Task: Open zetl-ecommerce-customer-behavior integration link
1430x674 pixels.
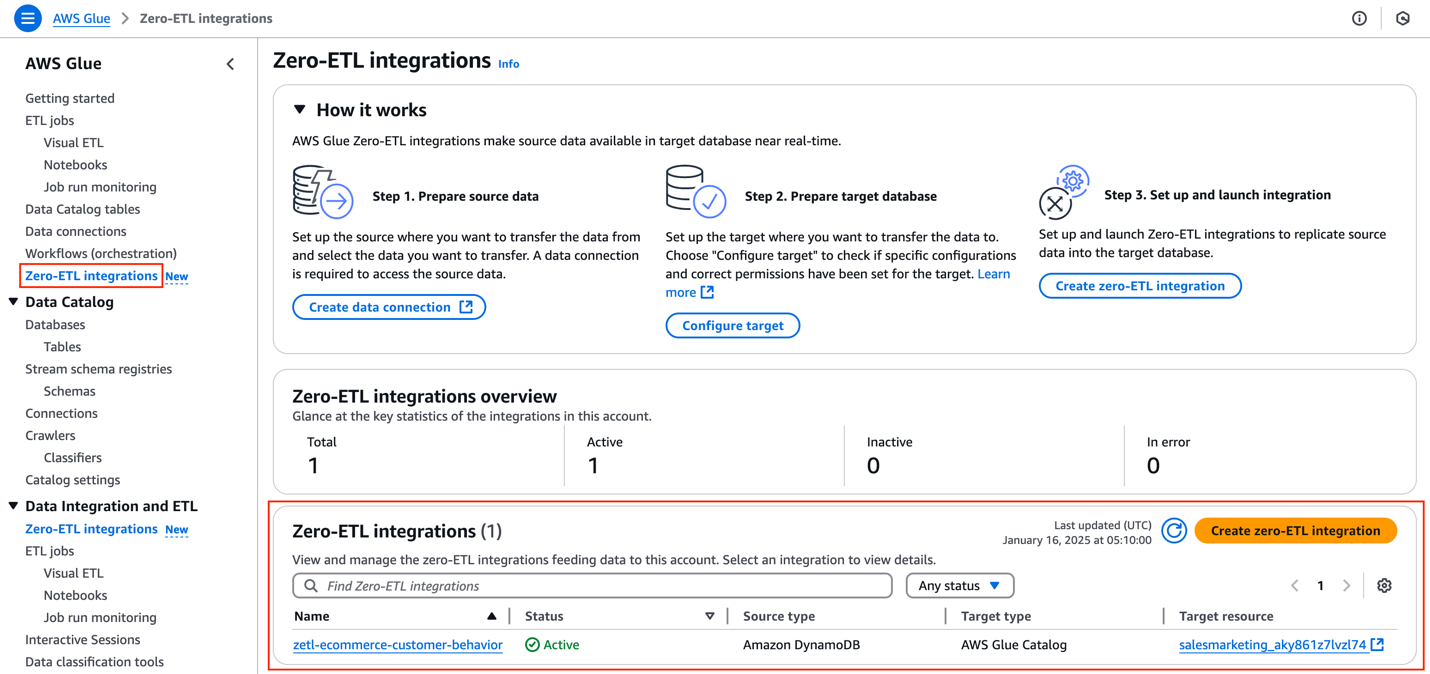Action: coord(397,645)
